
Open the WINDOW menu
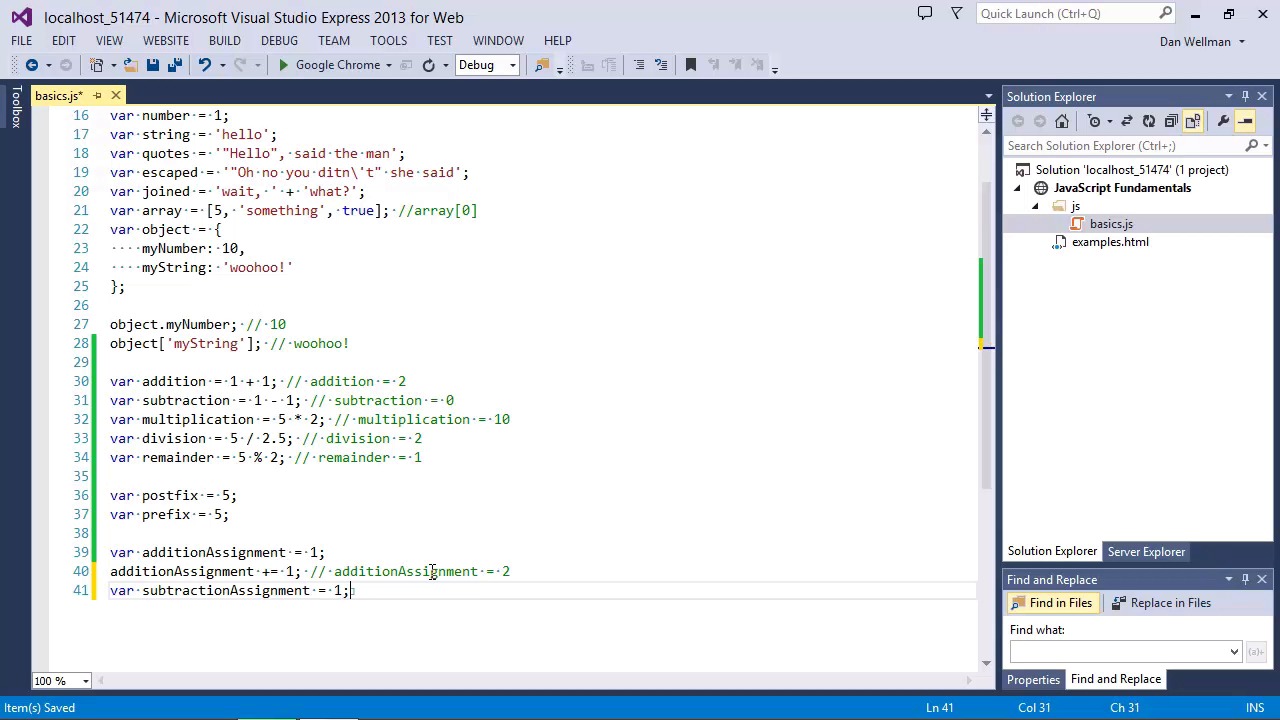click(498, 41)
